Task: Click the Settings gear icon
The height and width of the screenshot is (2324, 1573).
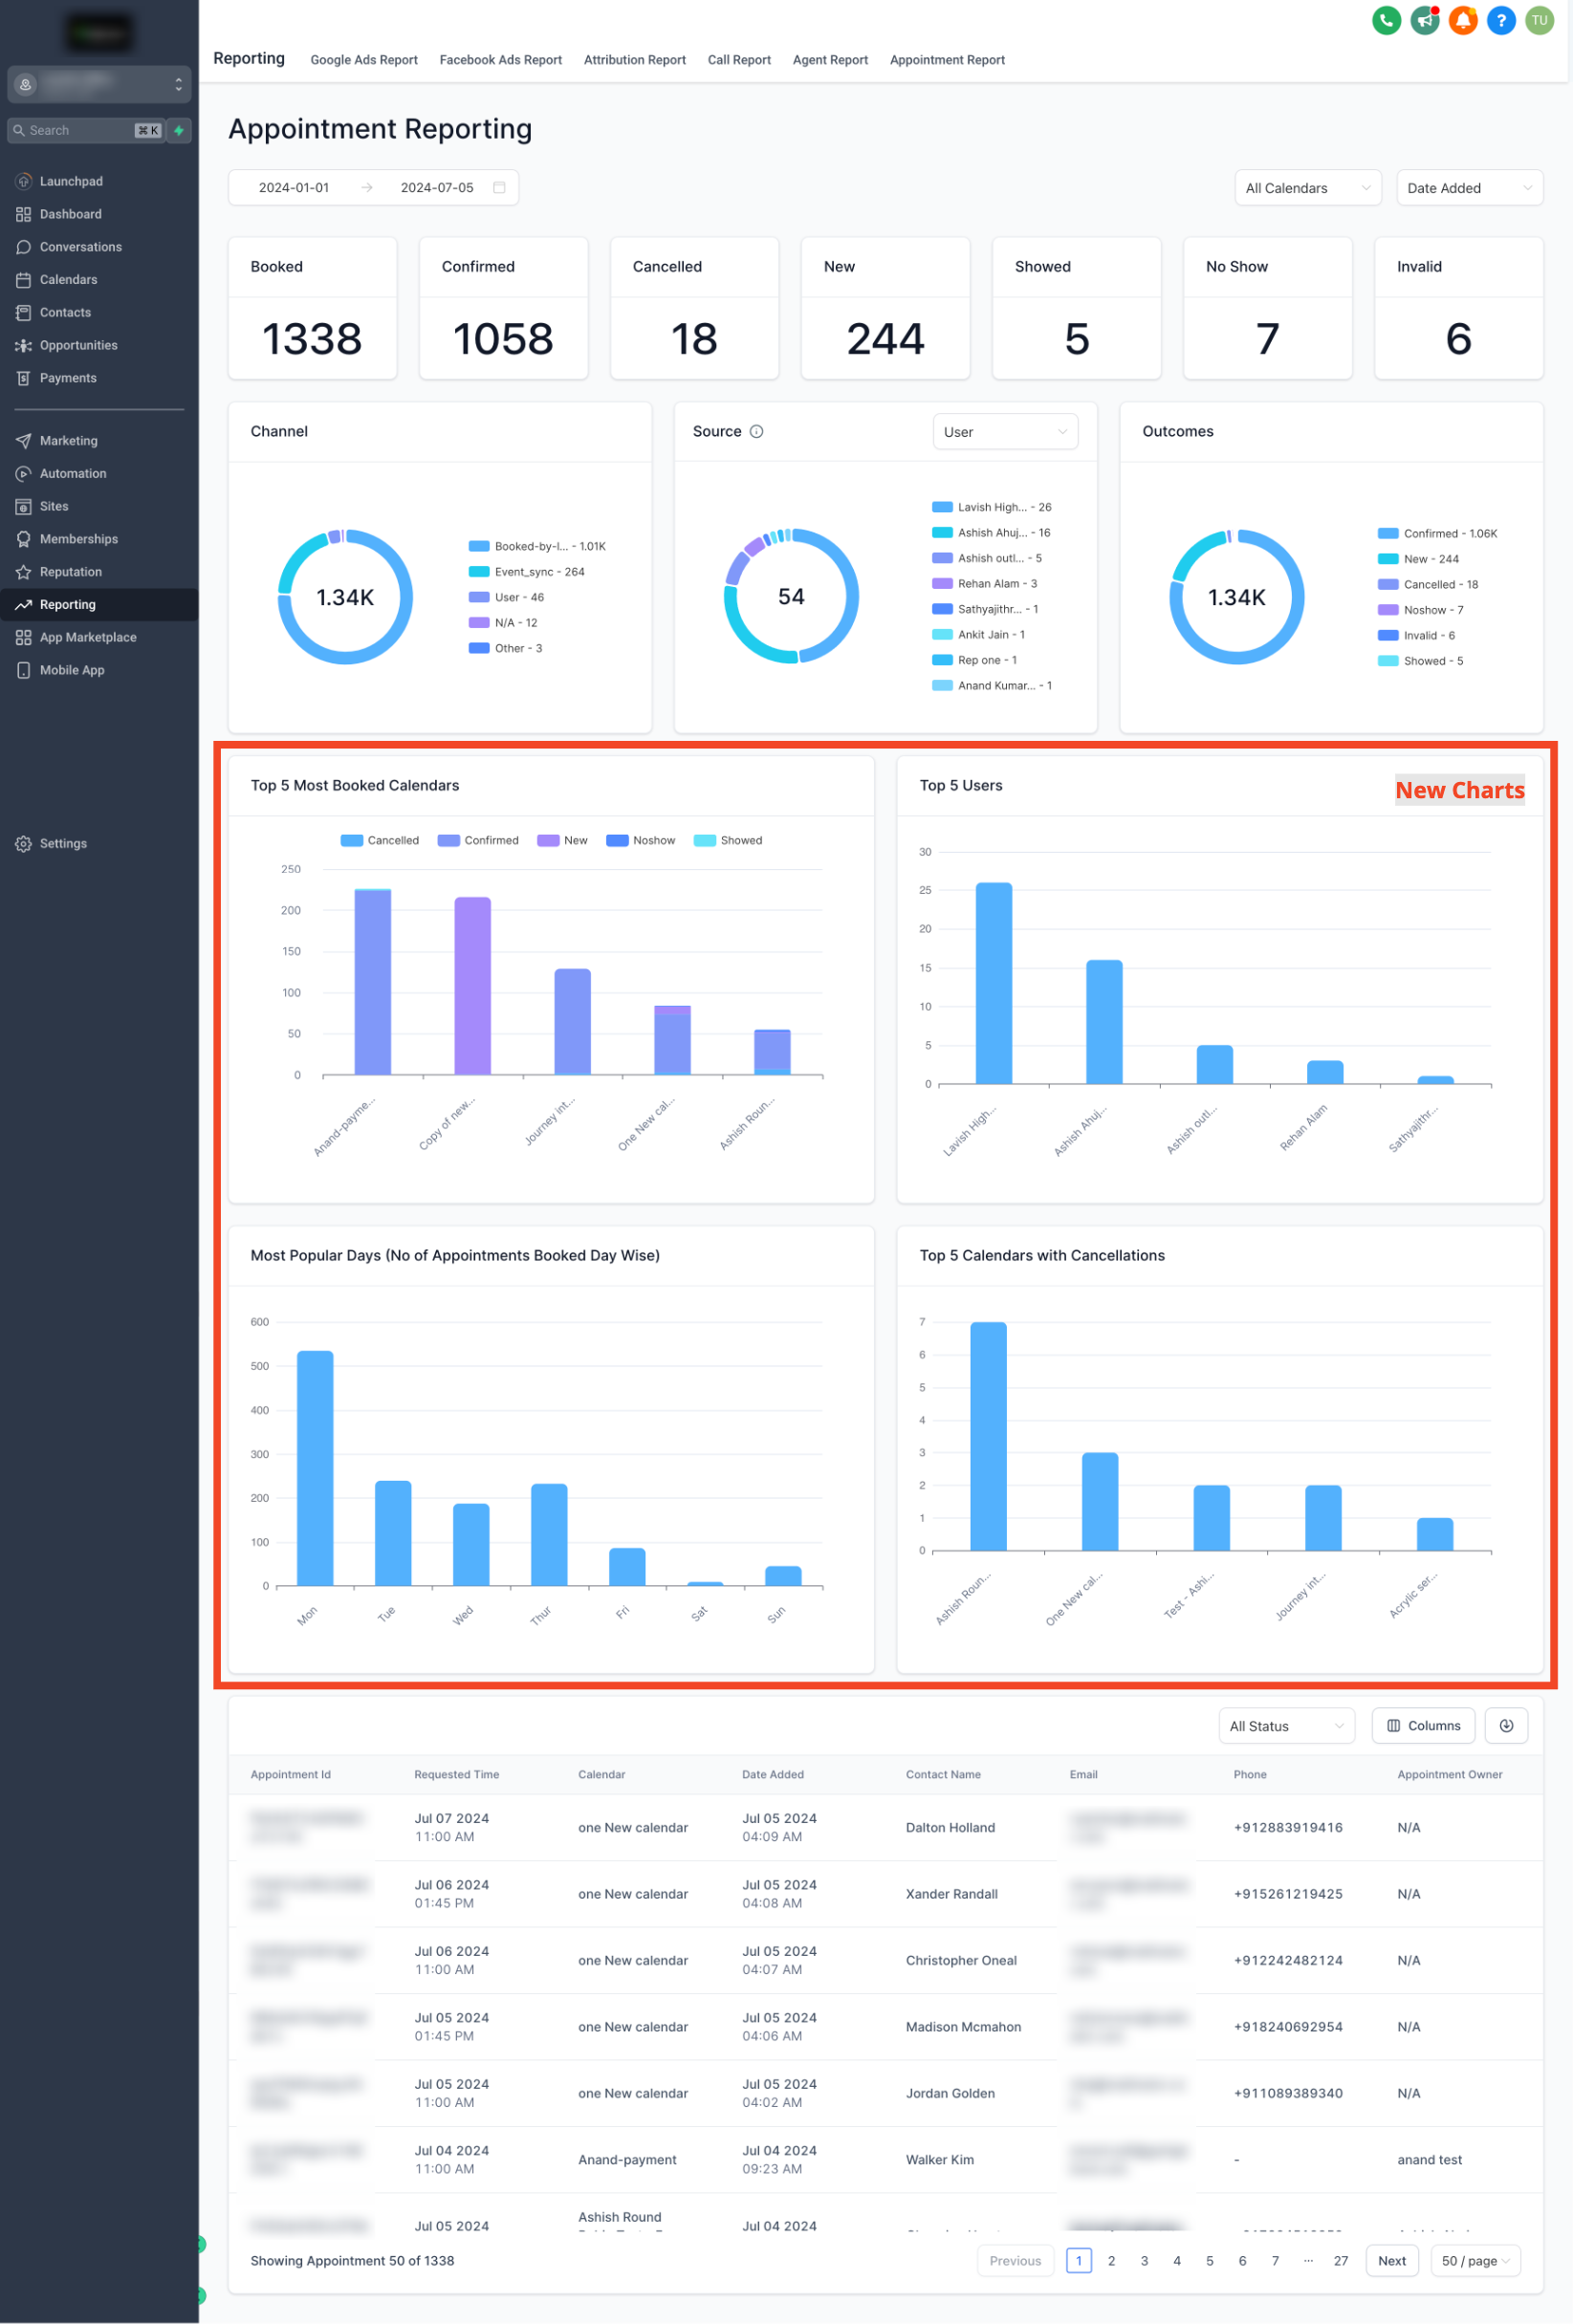Action: tap(23, 844)
